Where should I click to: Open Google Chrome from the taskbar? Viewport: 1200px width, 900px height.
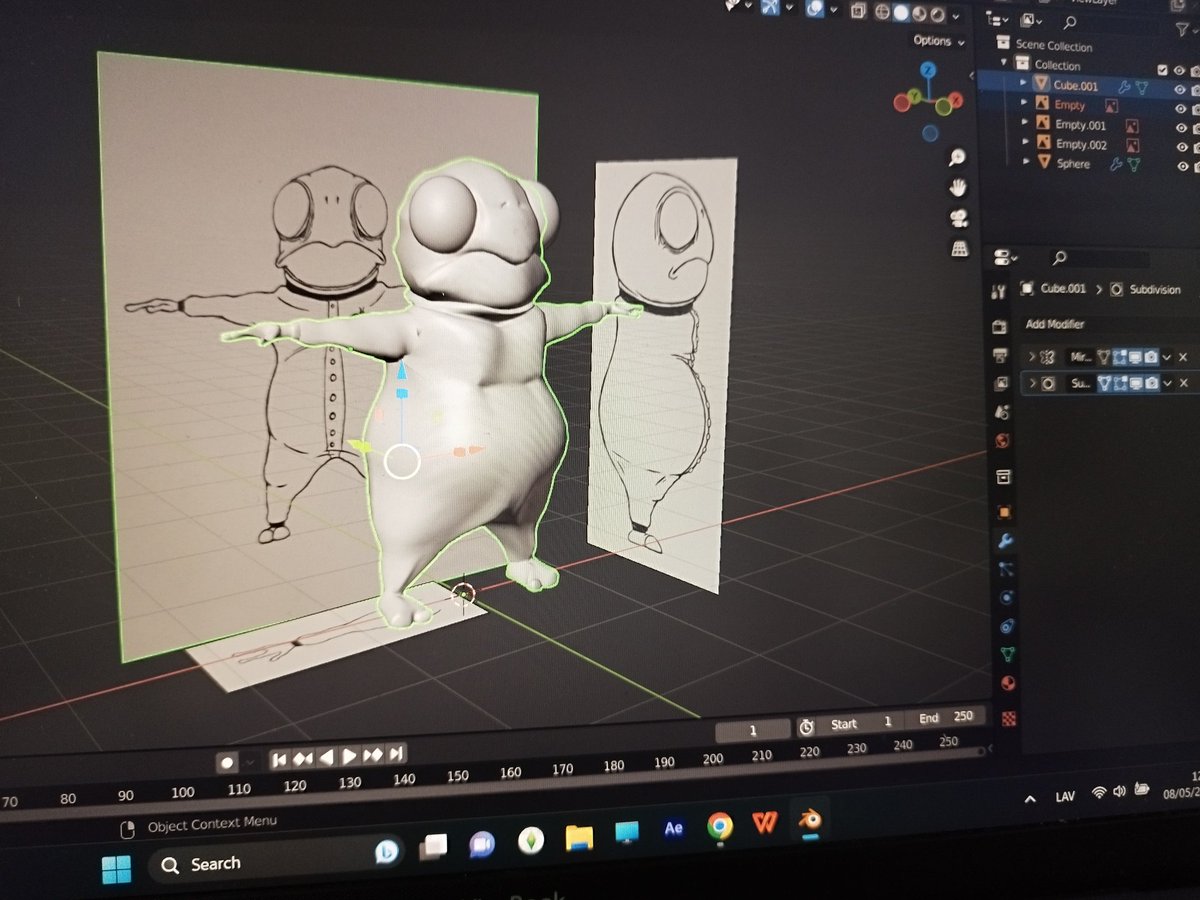click(x=719, y=826)
